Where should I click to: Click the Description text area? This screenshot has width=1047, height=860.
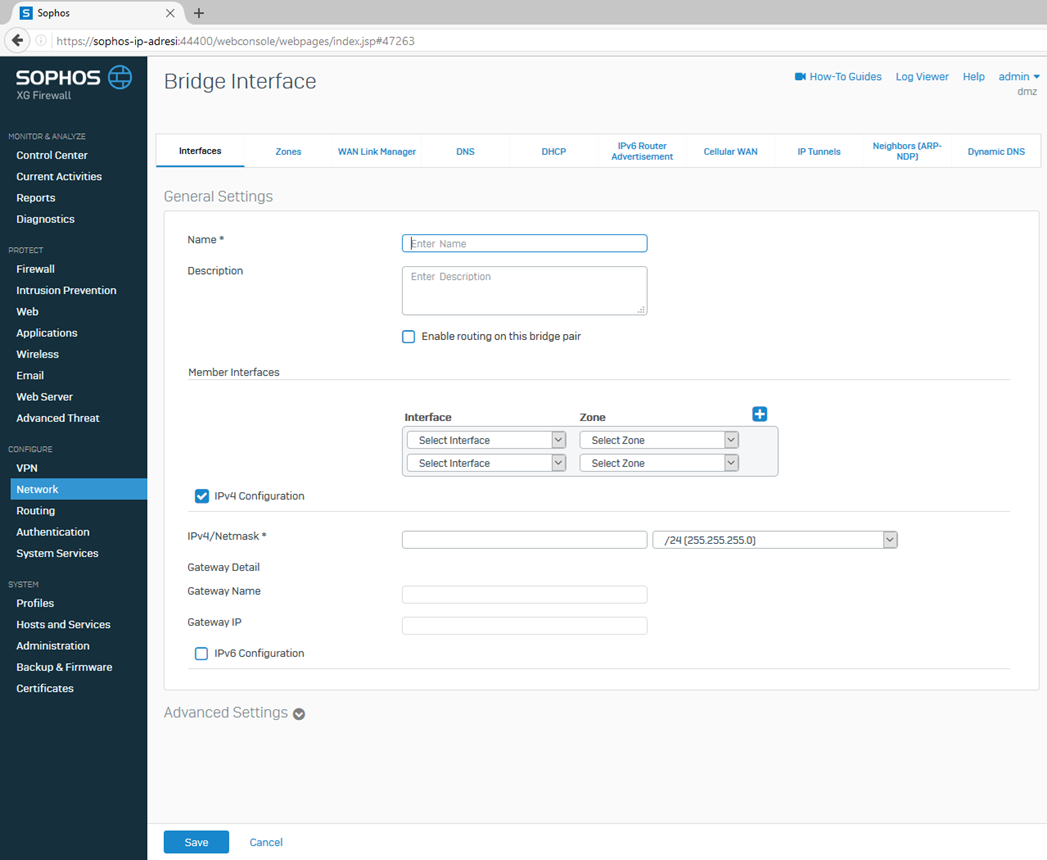coord(524,290)
